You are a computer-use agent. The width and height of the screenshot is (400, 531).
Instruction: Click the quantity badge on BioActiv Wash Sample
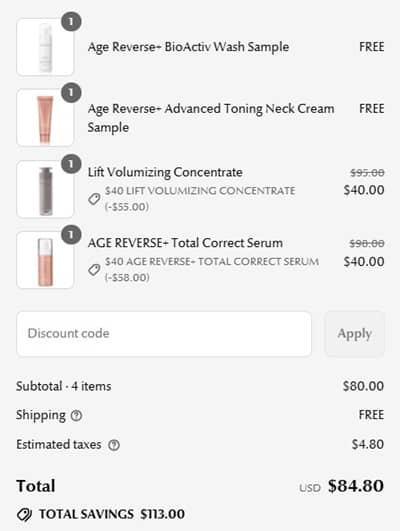coord(71,22)
